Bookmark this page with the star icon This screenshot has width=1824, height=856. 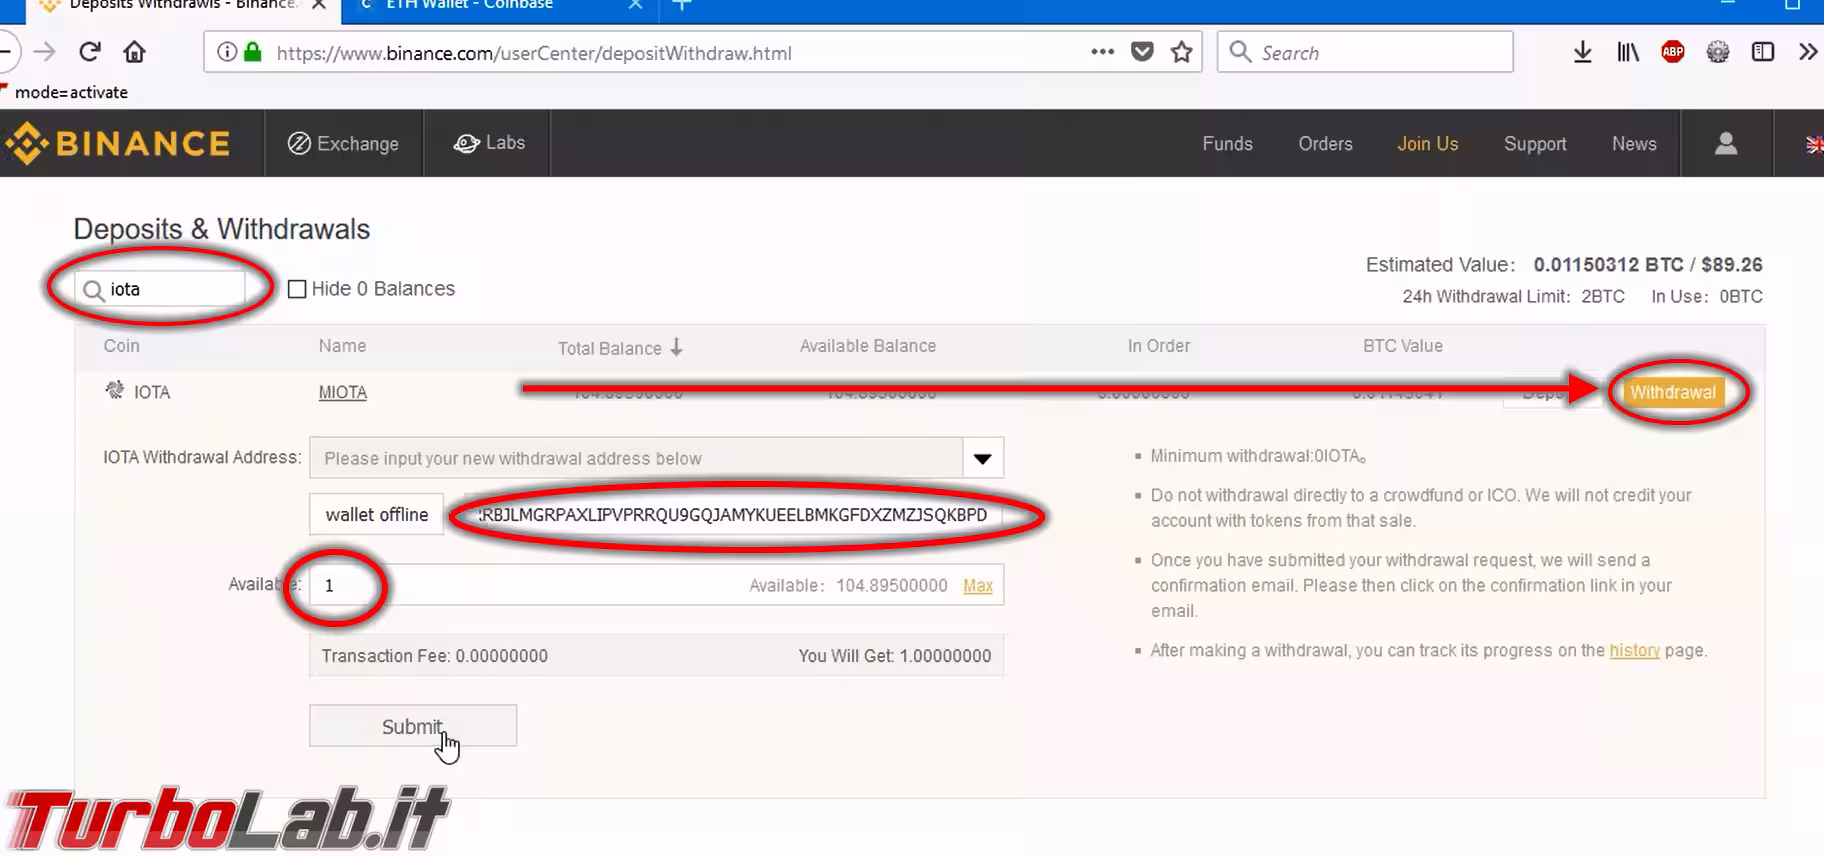1181,52
